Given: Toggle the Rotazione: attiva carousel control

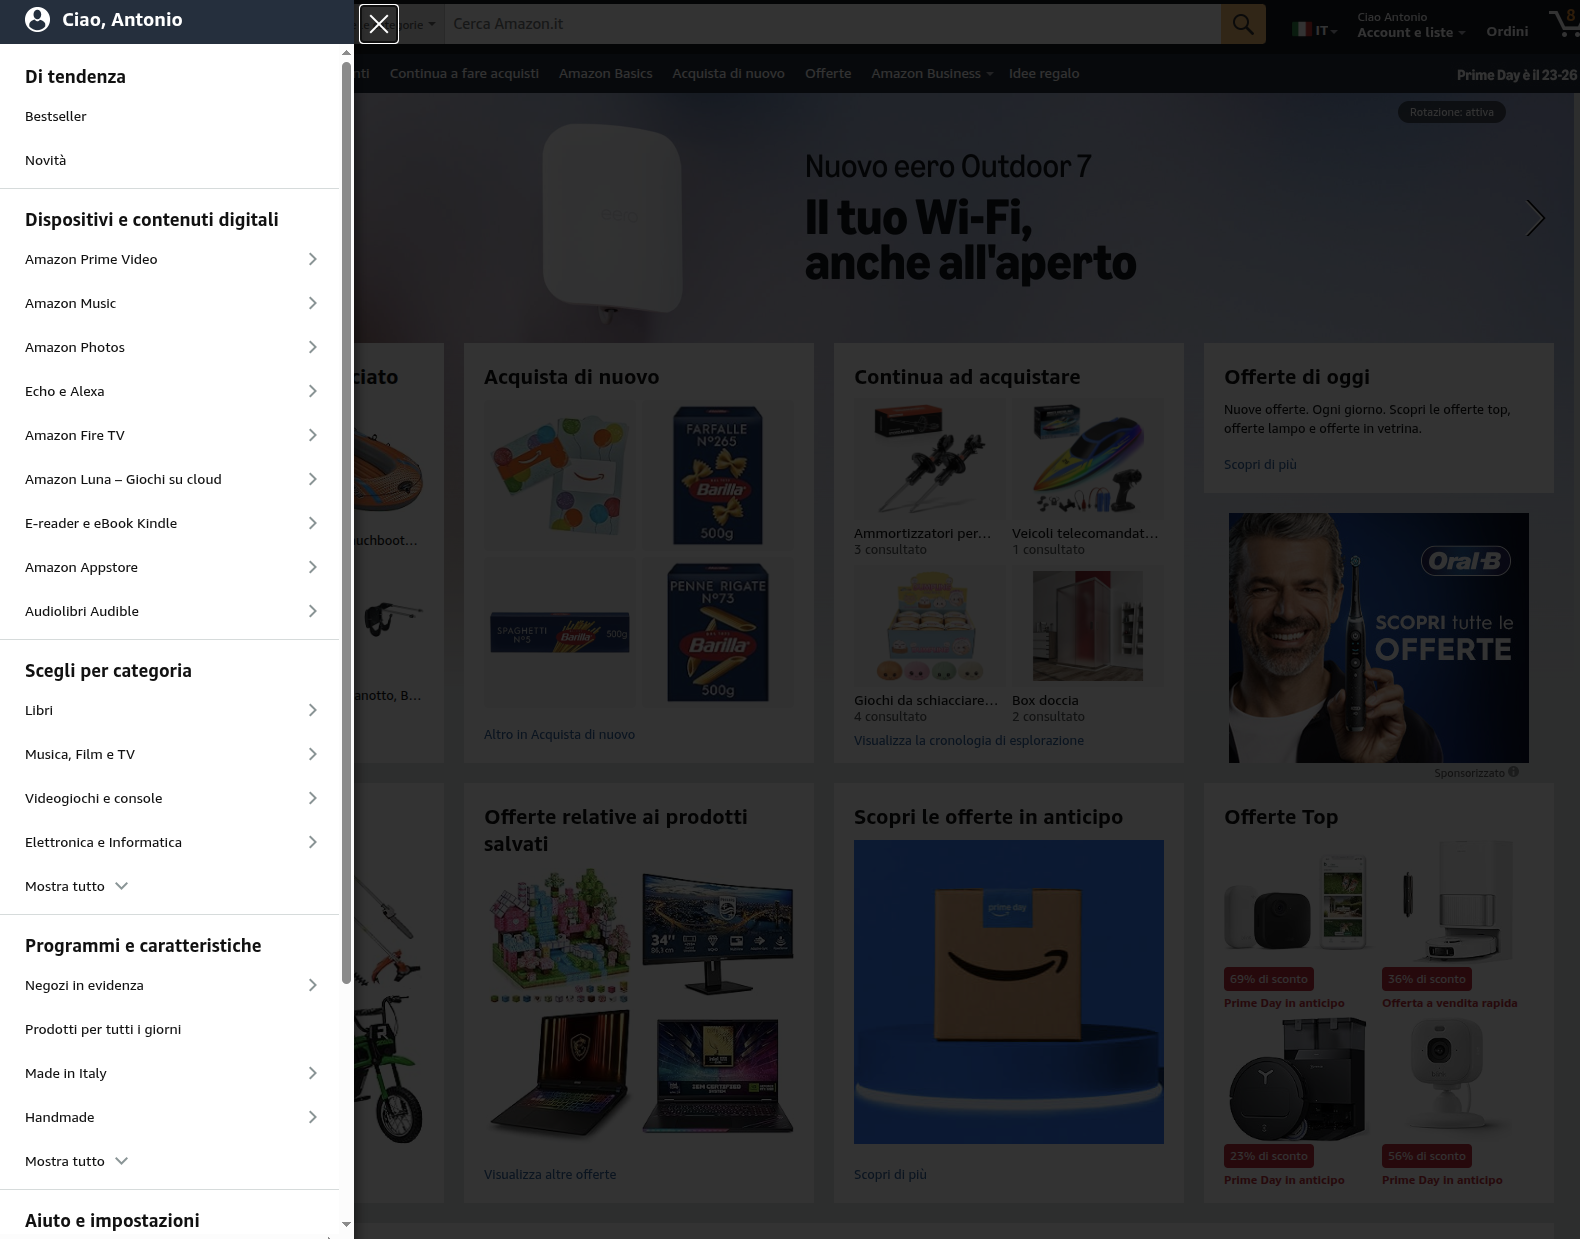Looking at the screenshot, I should [1451, 112].
